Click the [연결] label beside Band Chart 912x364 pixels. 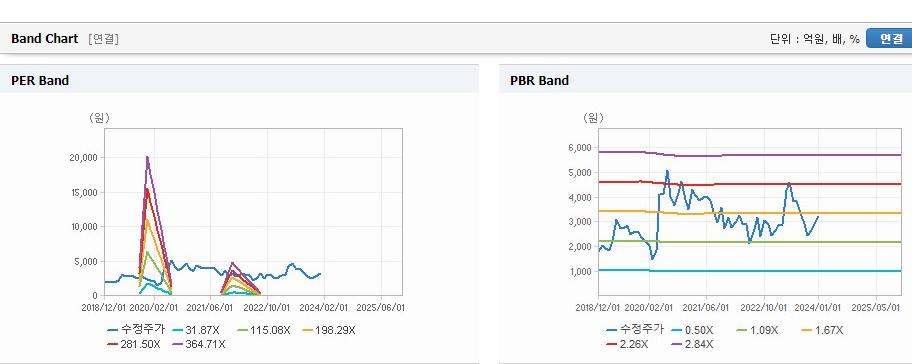[x=104, y=39]
